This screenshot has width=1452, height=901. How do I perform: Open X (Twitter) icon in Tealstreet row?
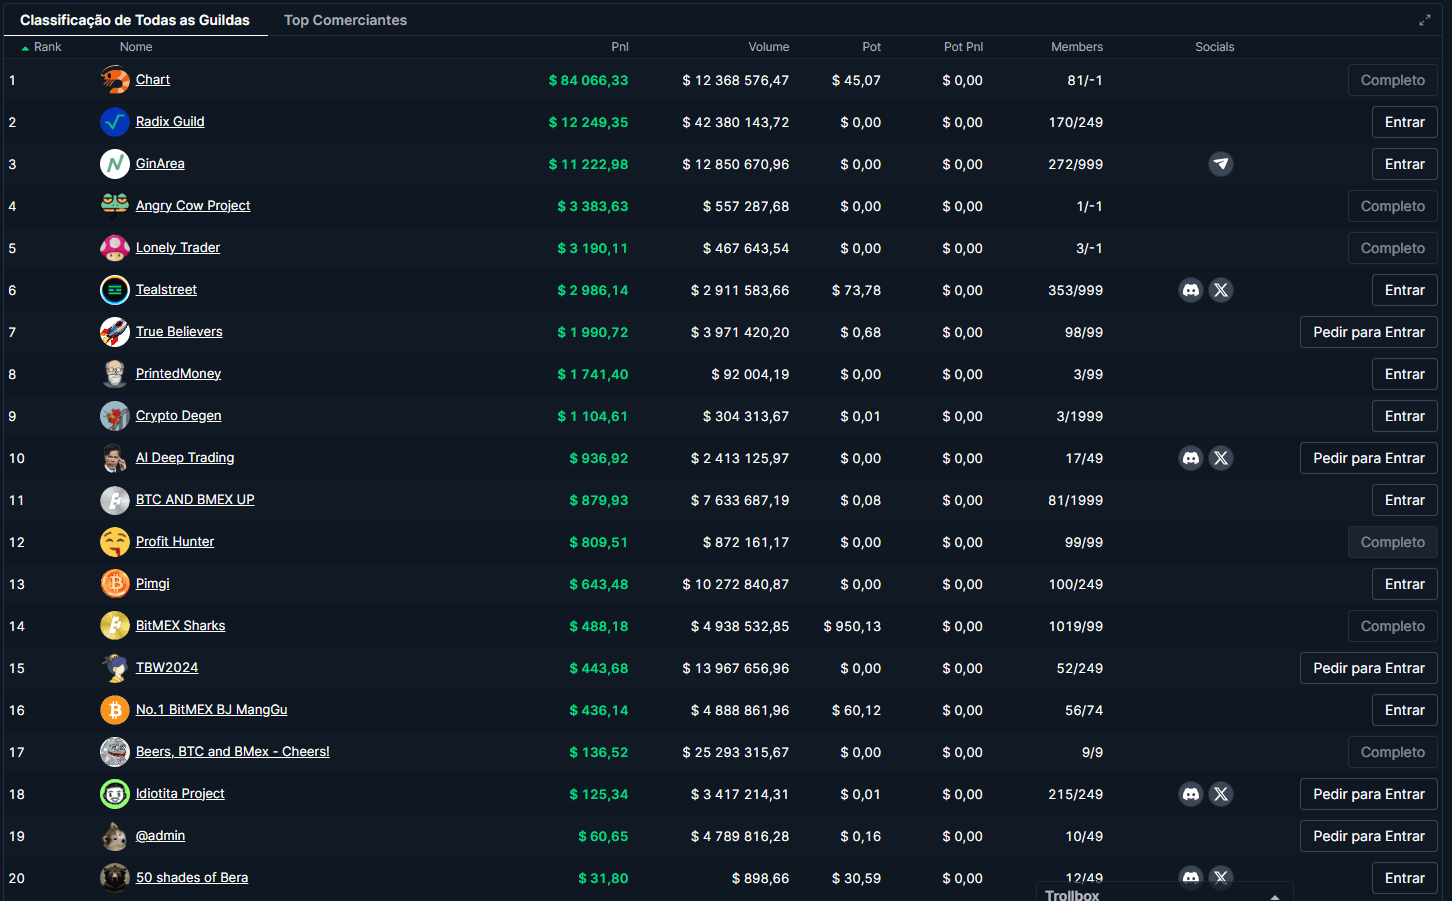(1221, 290)
